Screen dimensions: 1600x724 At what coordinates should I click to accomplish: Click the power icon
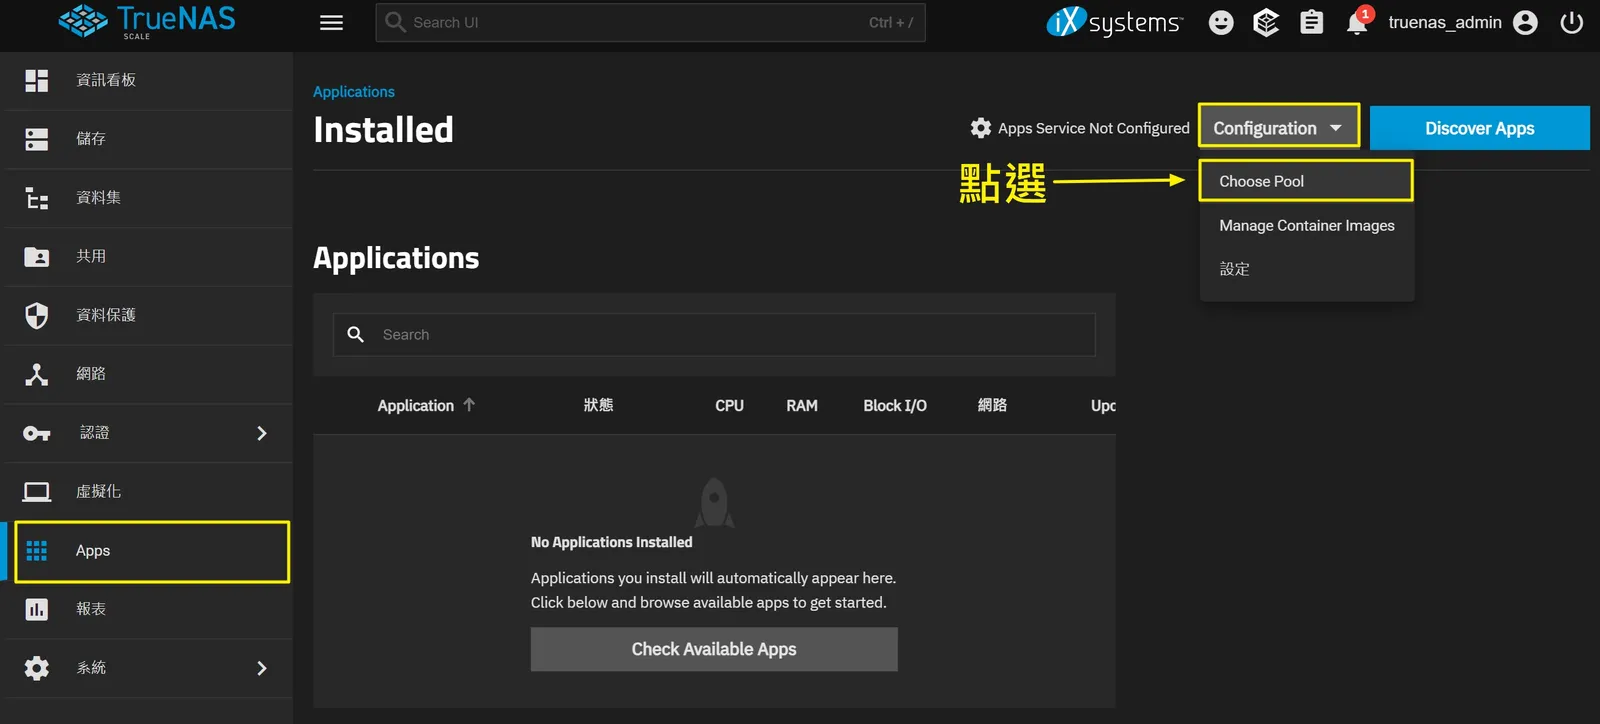coord(1572,23)
